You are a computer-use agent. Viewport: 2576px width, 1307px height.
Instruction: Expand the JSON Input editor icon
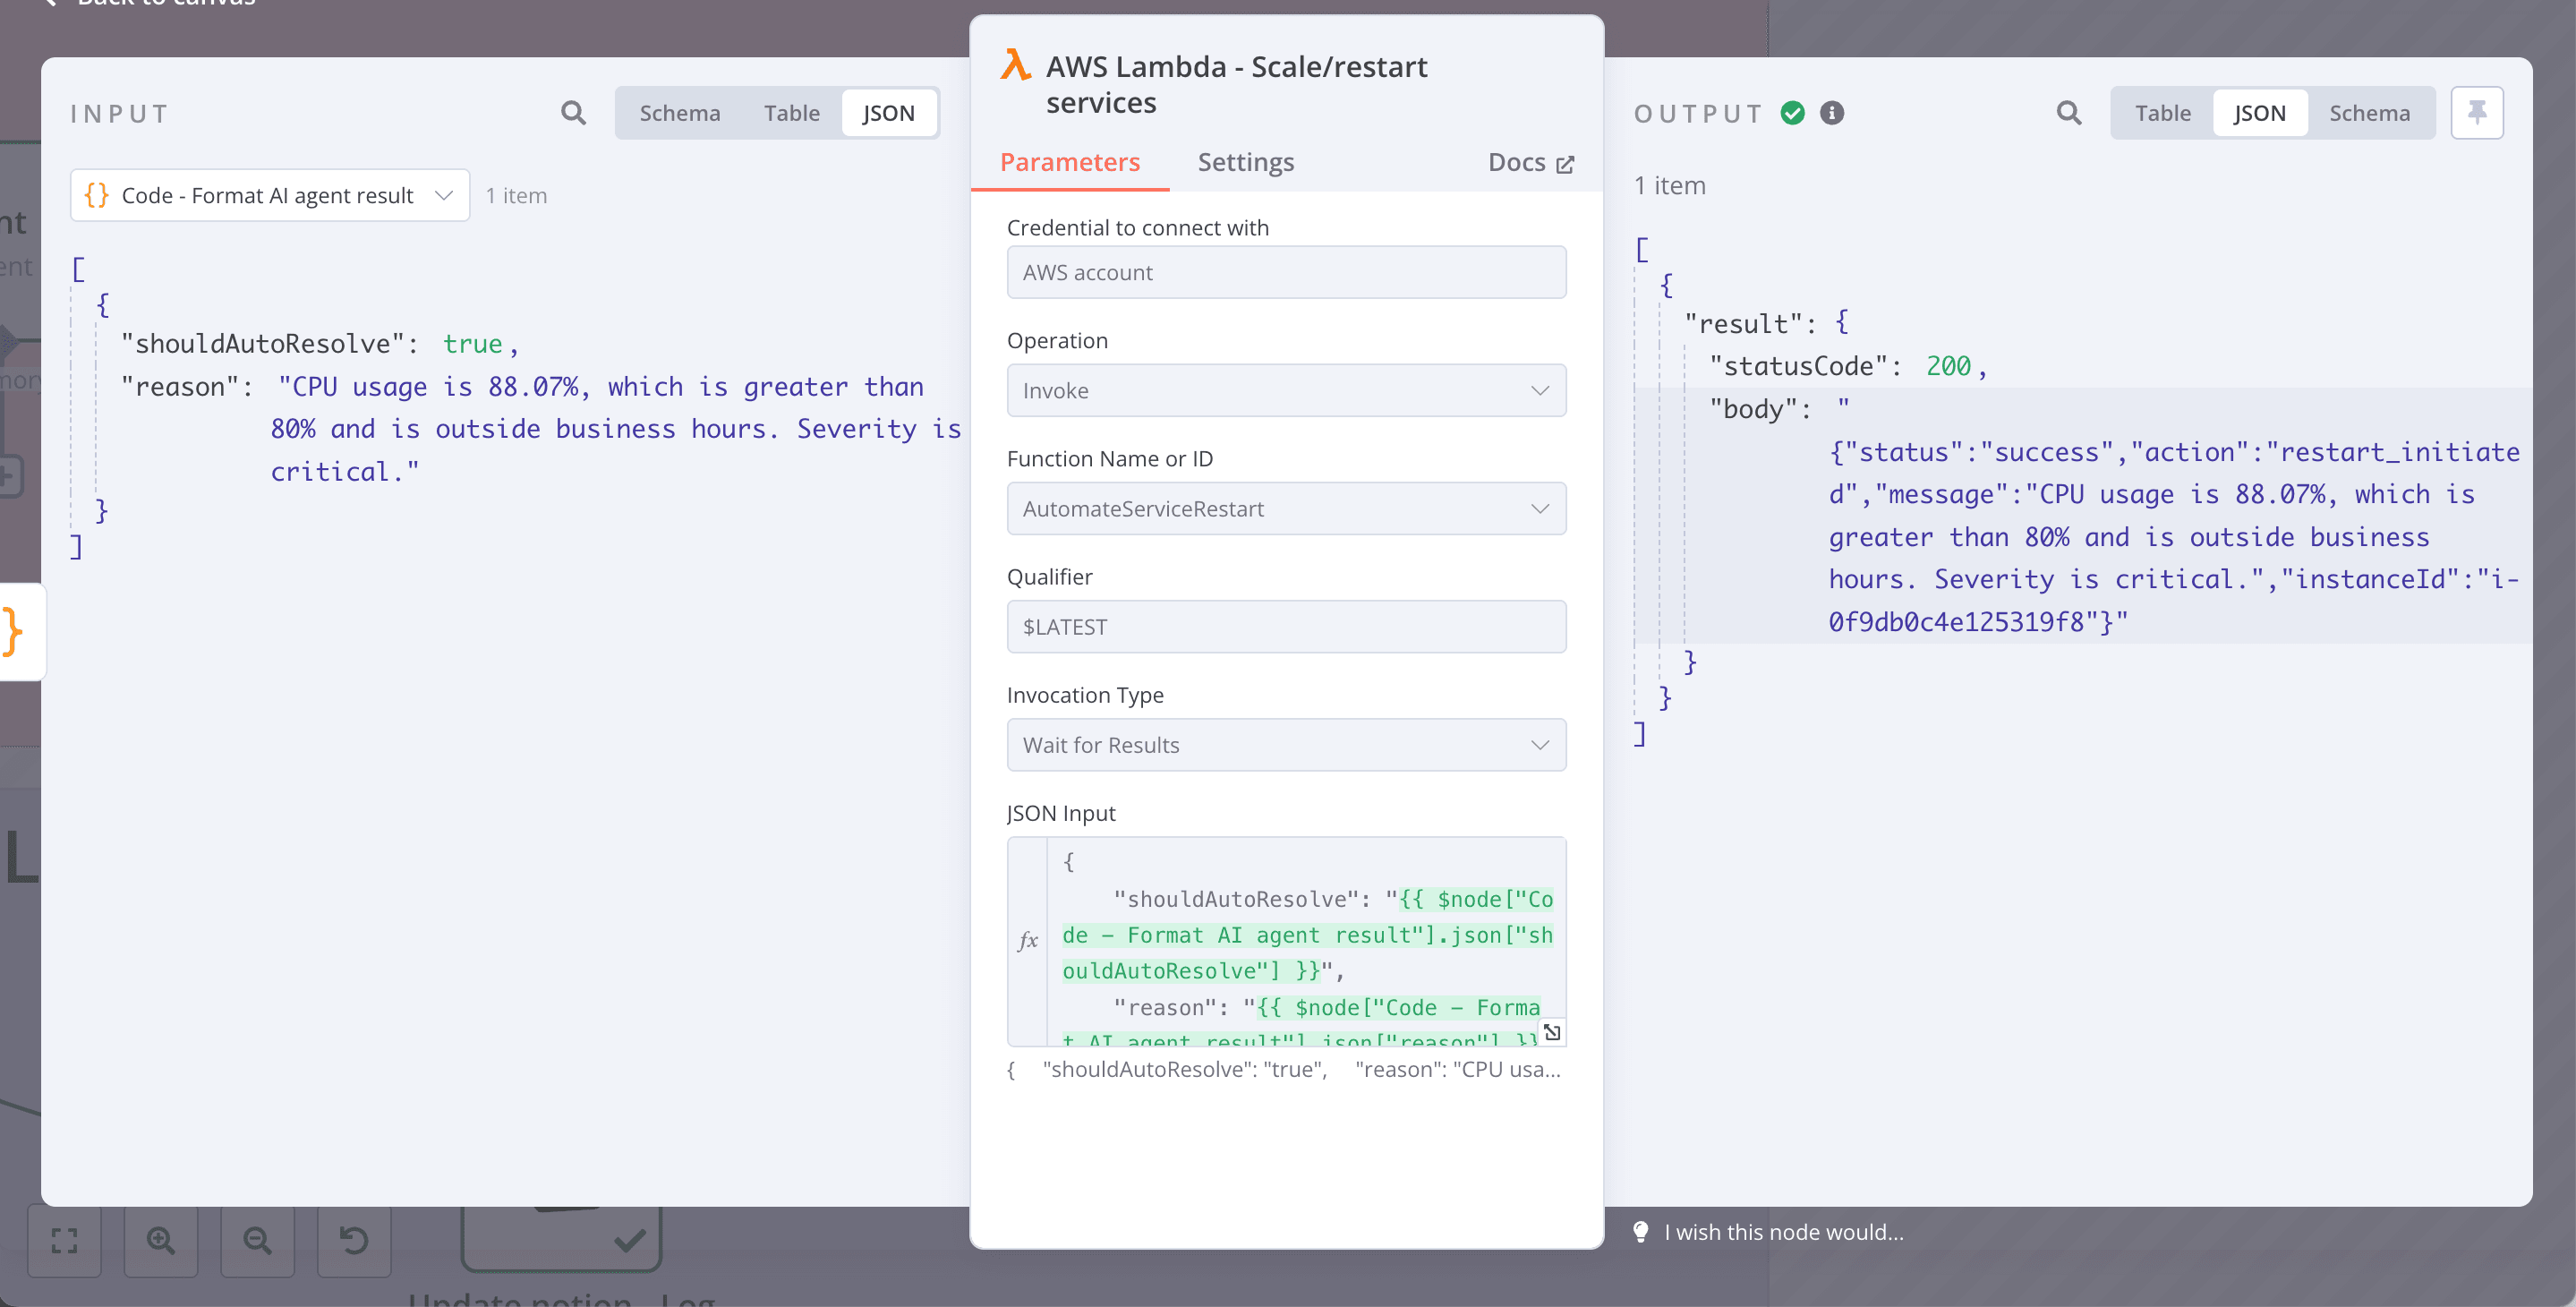1552,1032
